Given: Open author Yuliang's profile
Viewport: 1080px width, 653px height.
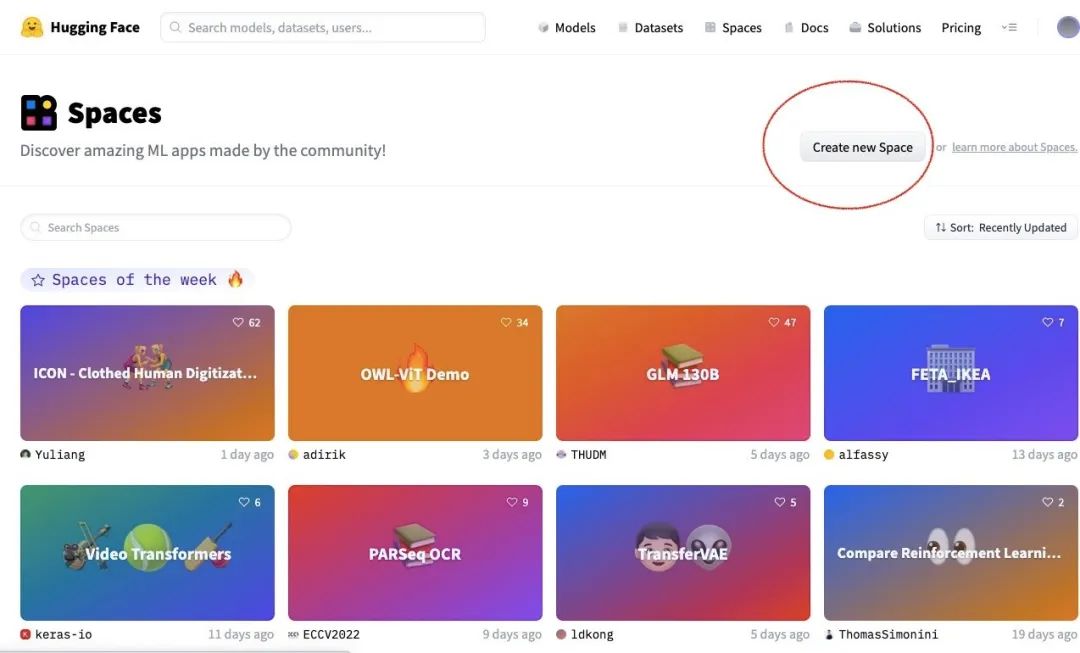Looking at the screenshot, I should (x=60, y=455).
